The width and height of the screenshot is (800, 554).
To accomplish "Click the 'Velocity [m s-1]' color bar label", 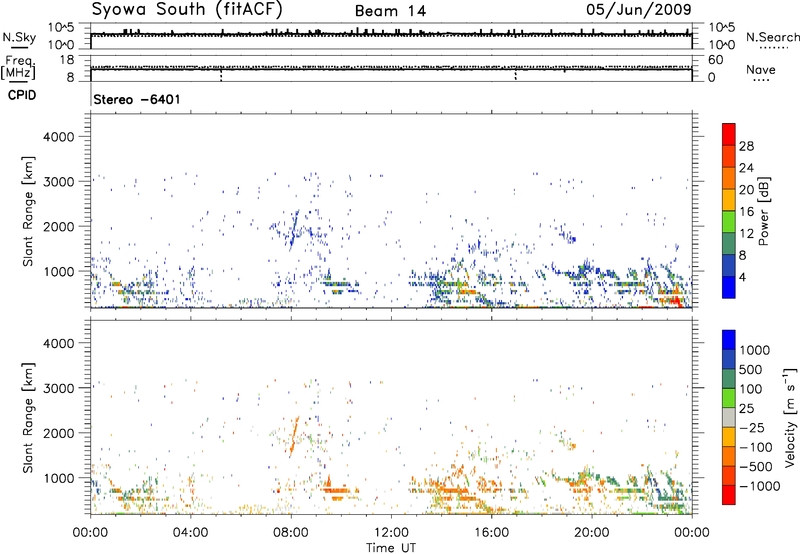I will click(x=790, y=417).
